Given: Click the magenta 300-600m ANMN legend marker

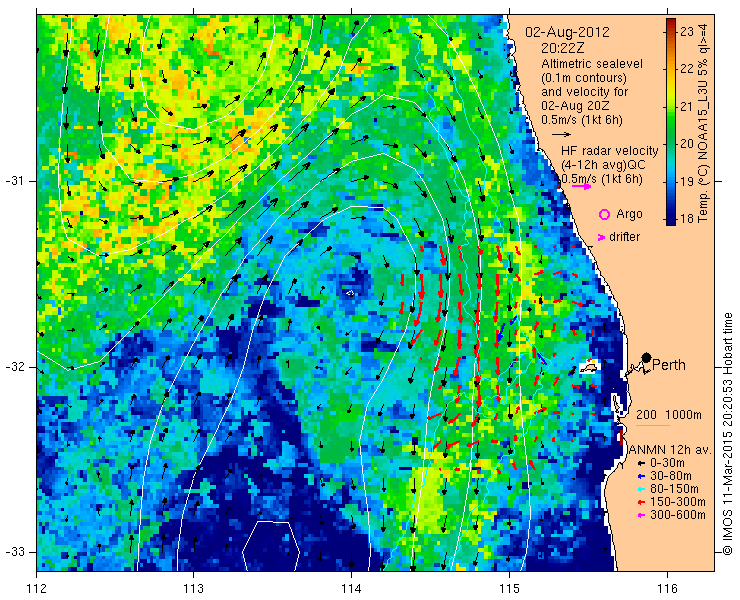Looking at the screenshot, I should [640, 515].
